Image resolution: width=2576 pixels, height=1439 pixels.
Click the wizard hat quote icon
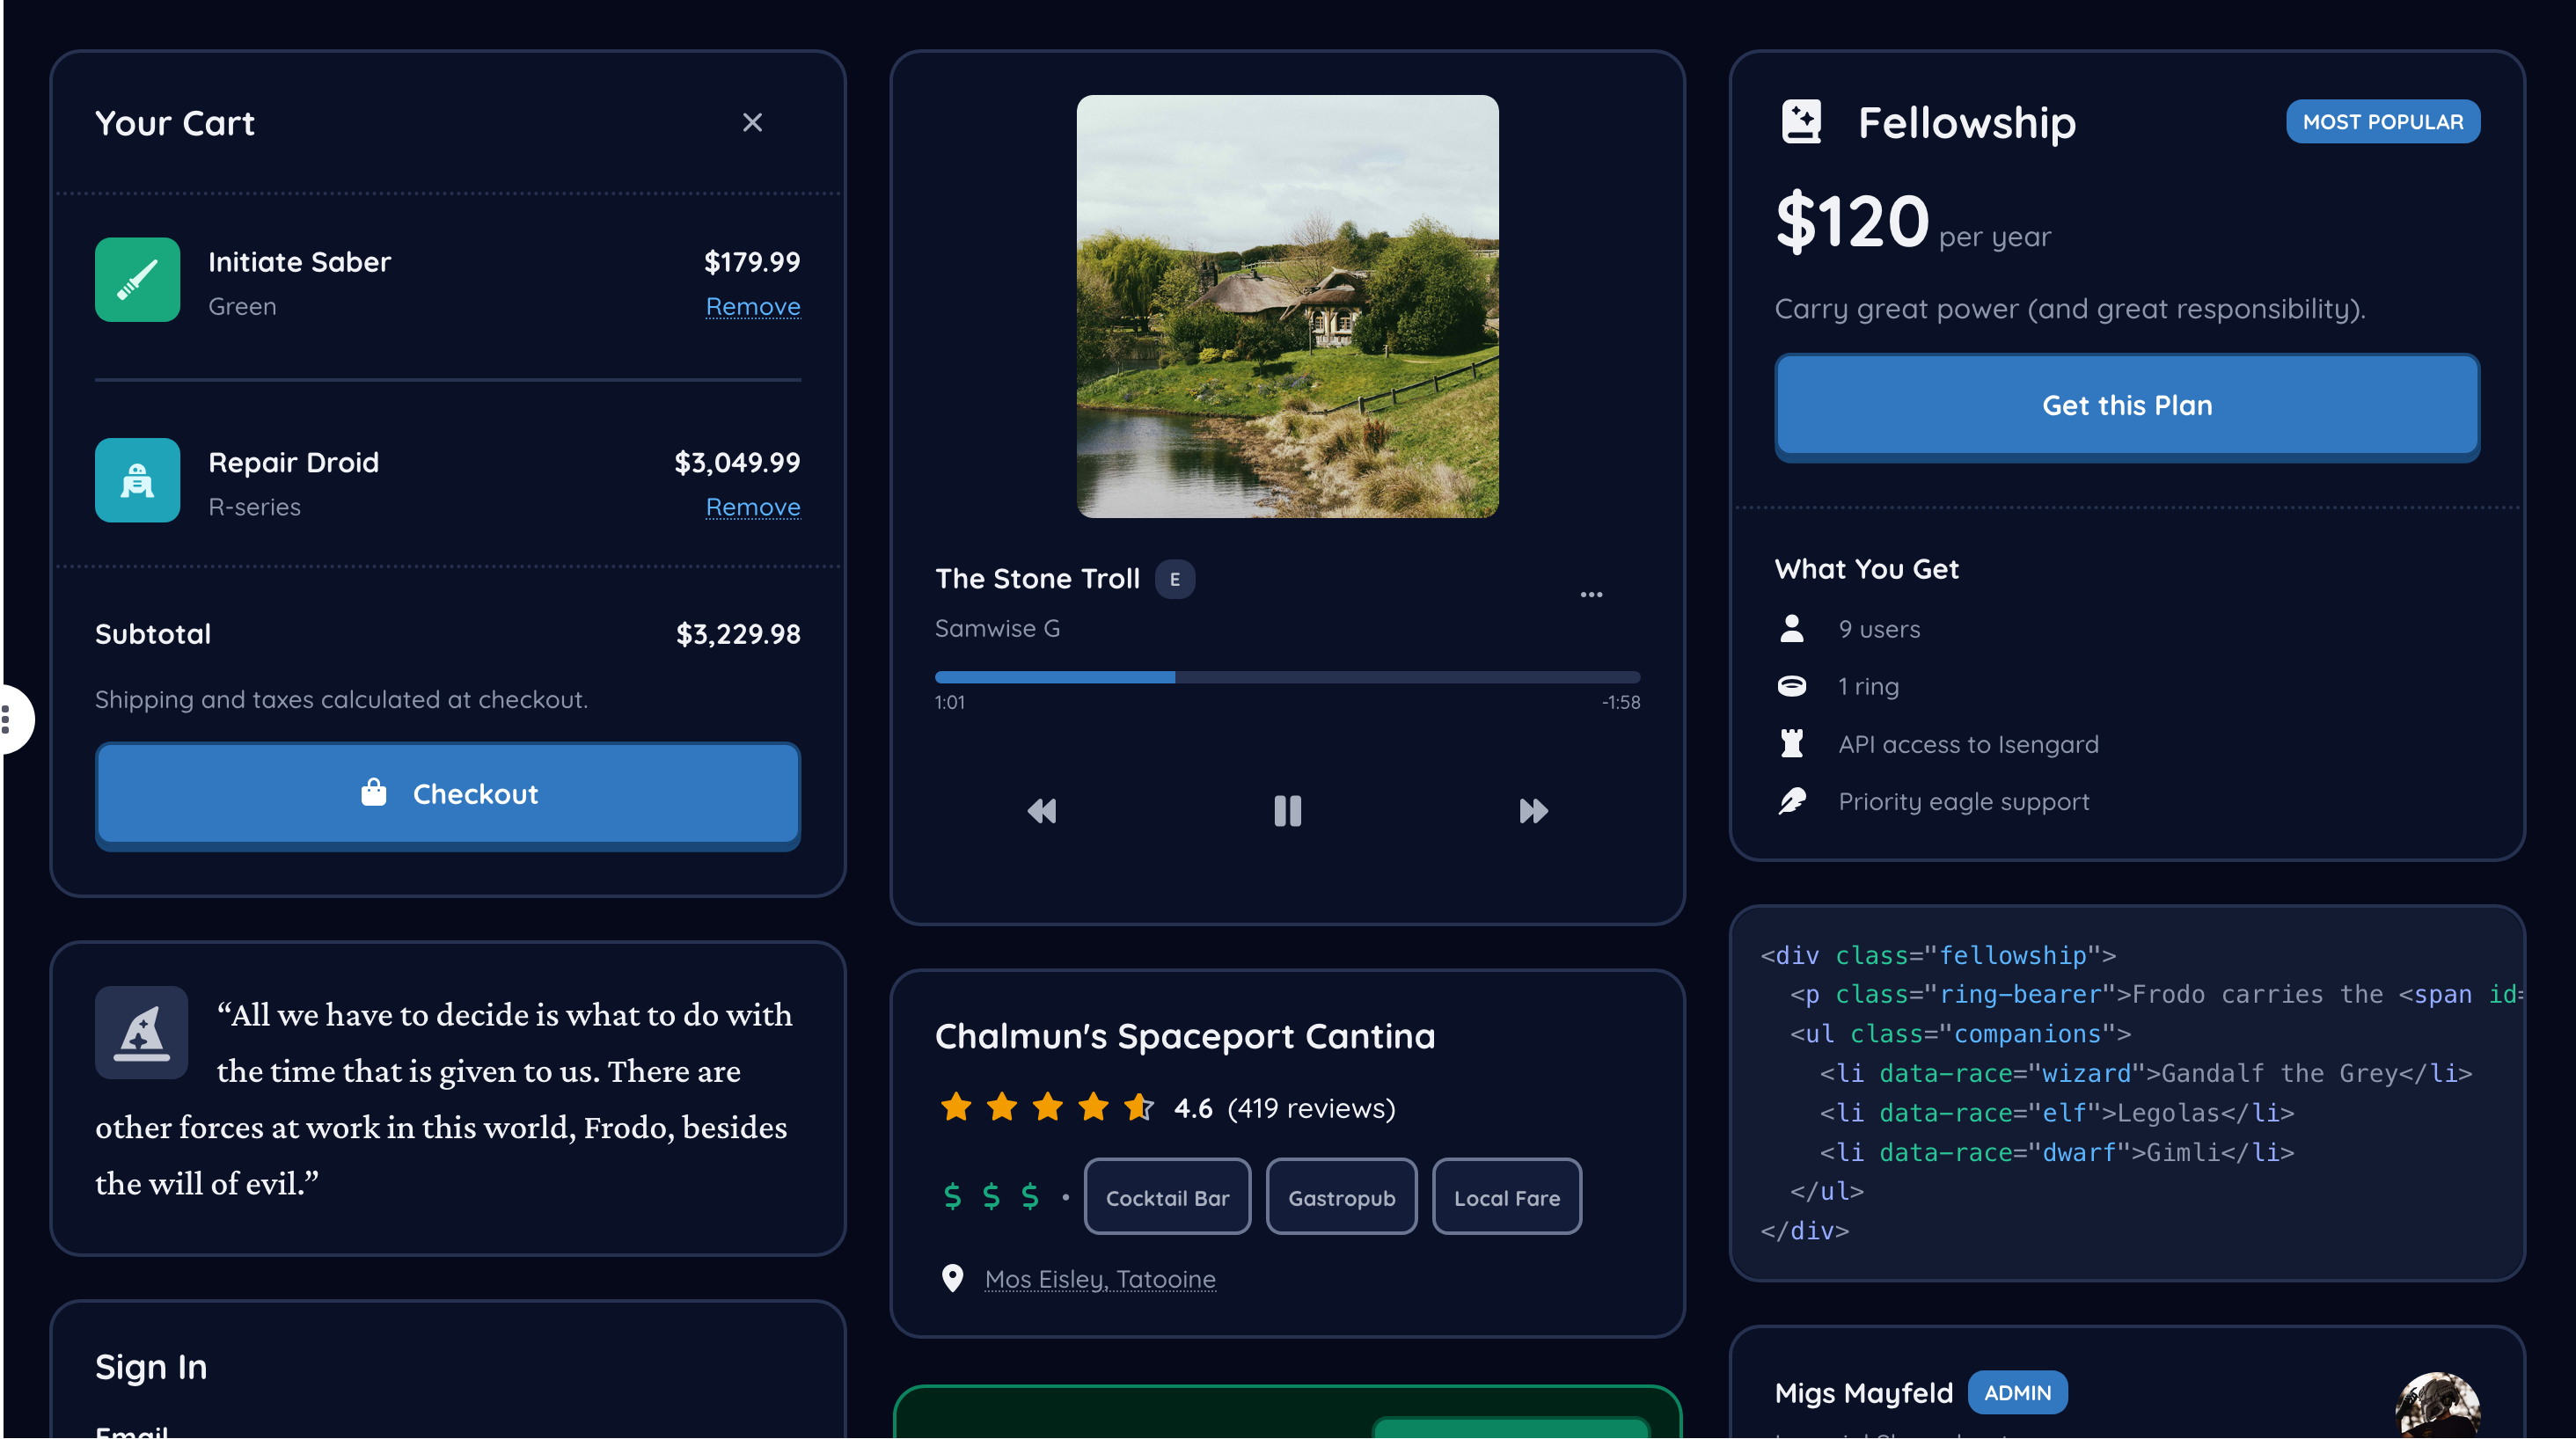tap(141, 1032)
